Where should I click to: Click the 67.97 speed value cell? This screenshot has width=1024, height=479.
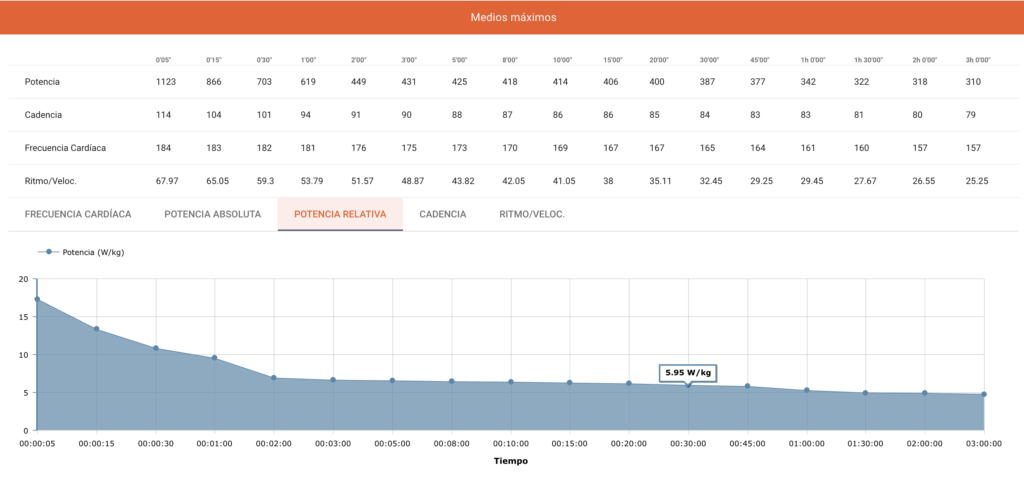coord(166,181)
